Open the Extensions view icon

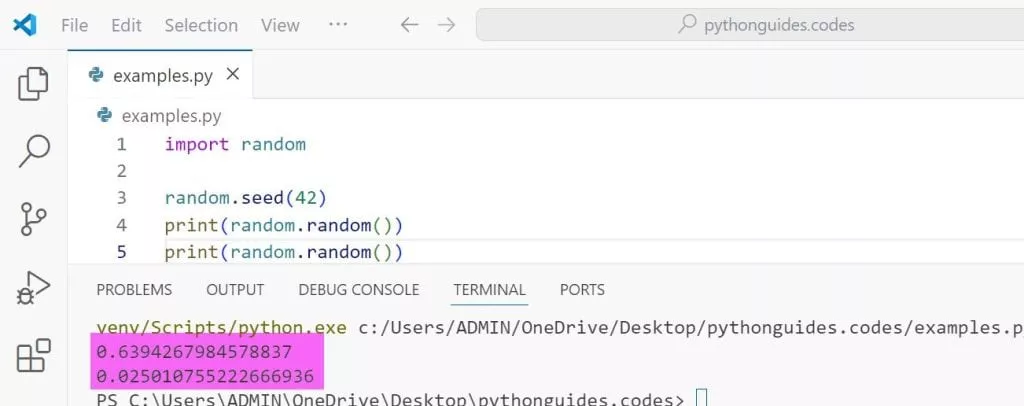click(34, 355)
